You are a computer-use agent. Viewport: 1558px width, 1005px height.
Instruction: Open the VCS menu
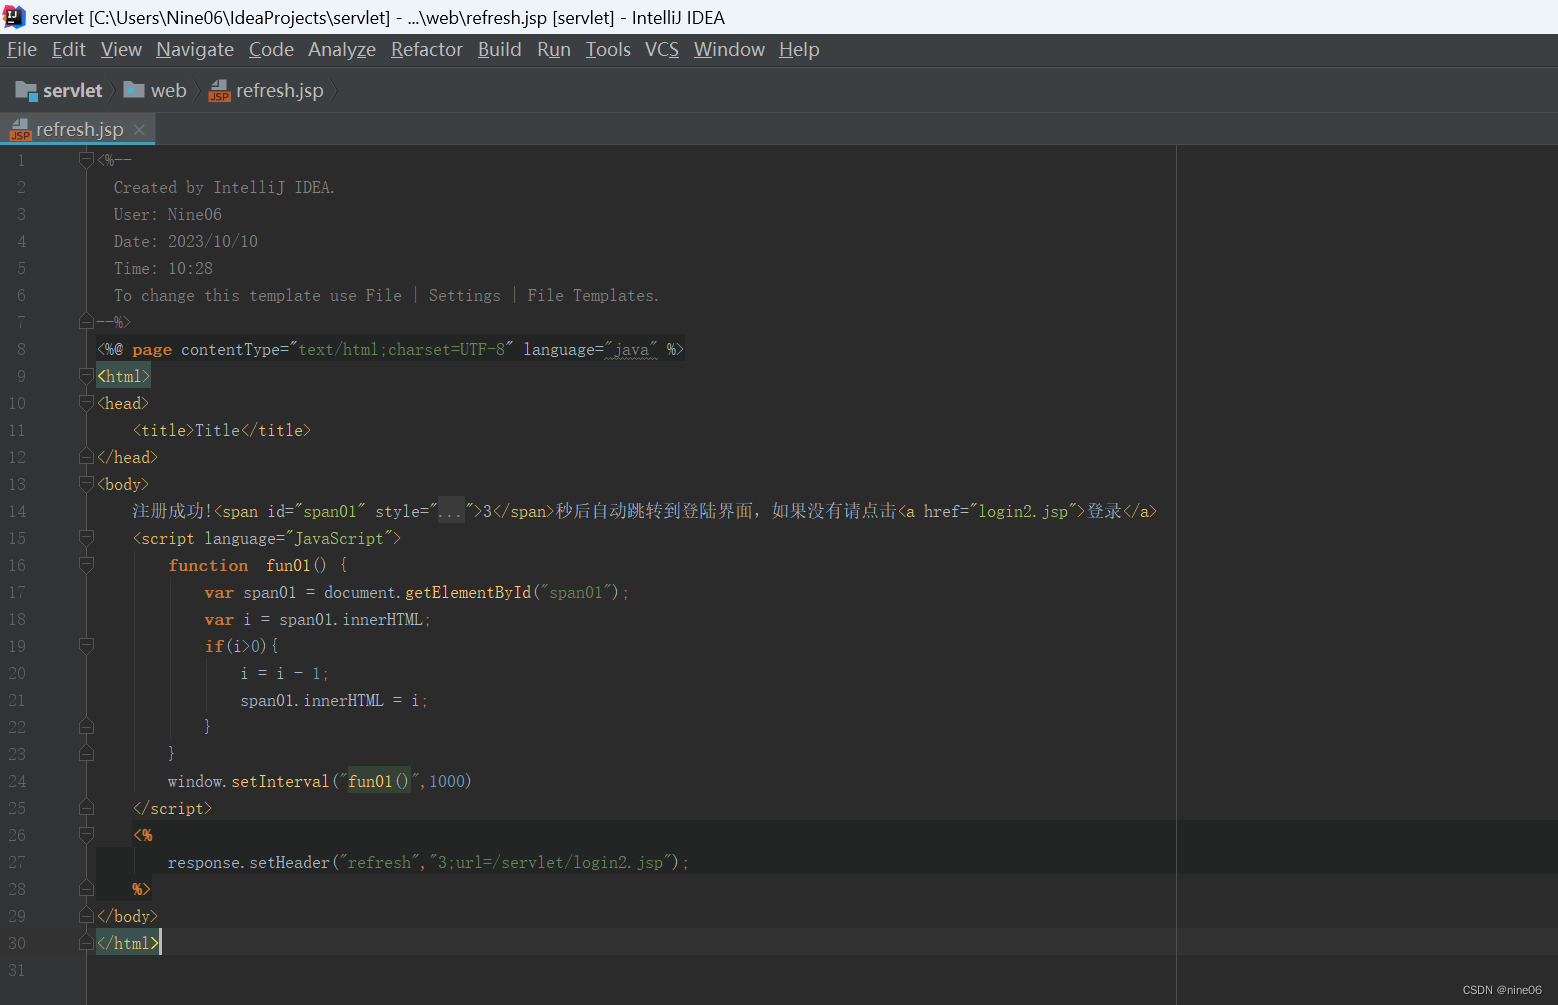coord(661,49)
